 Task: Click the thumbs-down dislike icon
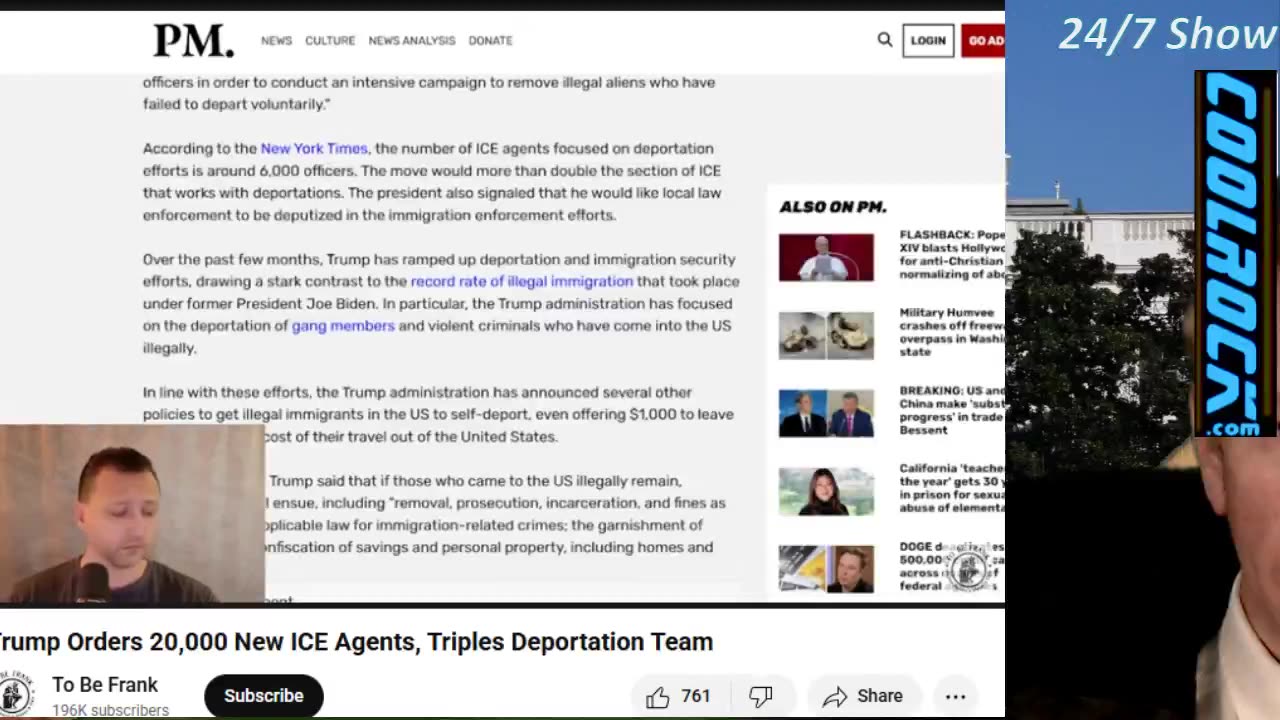pos(761,697)
